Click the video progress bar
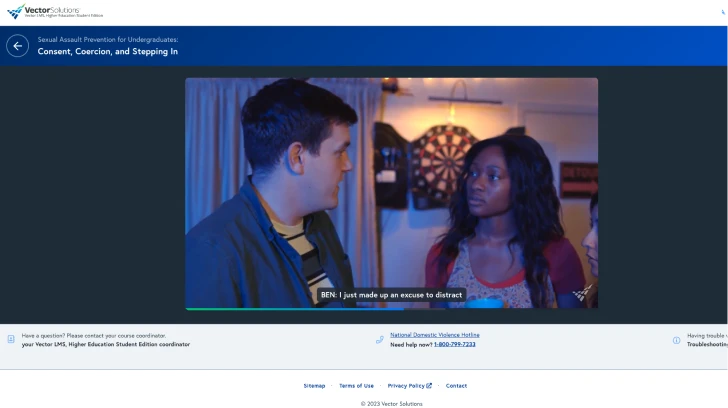Image resolution: width=728 pixels, height=408 pixels. 391,309
